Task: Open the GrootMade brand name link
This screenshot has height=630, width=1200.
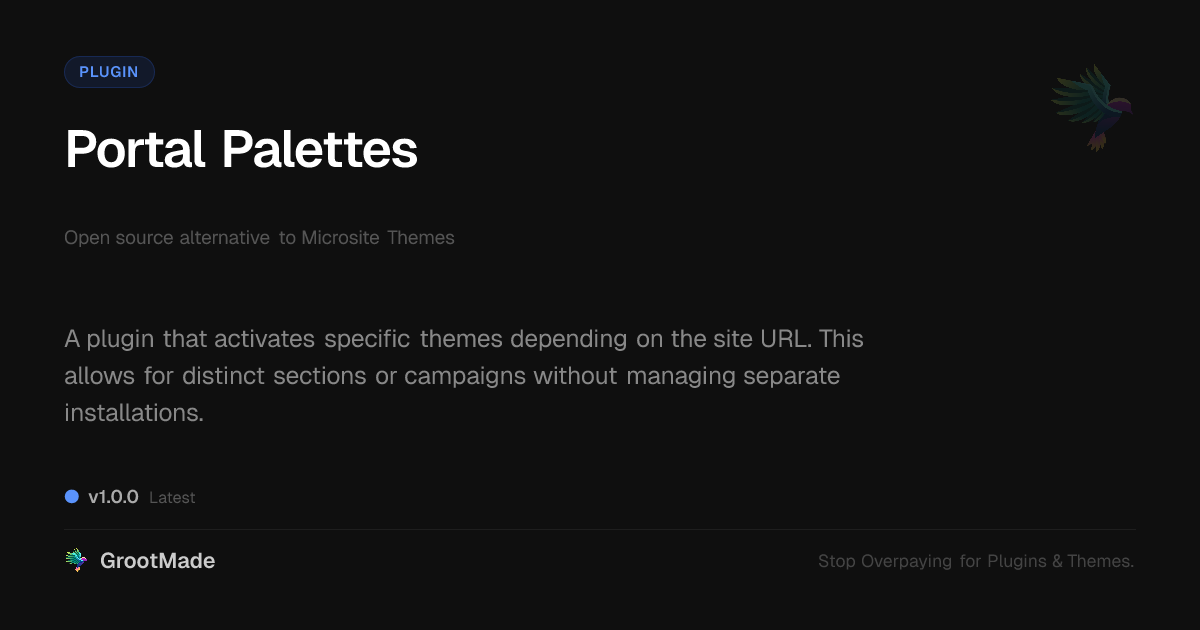Action: [157, 561]
